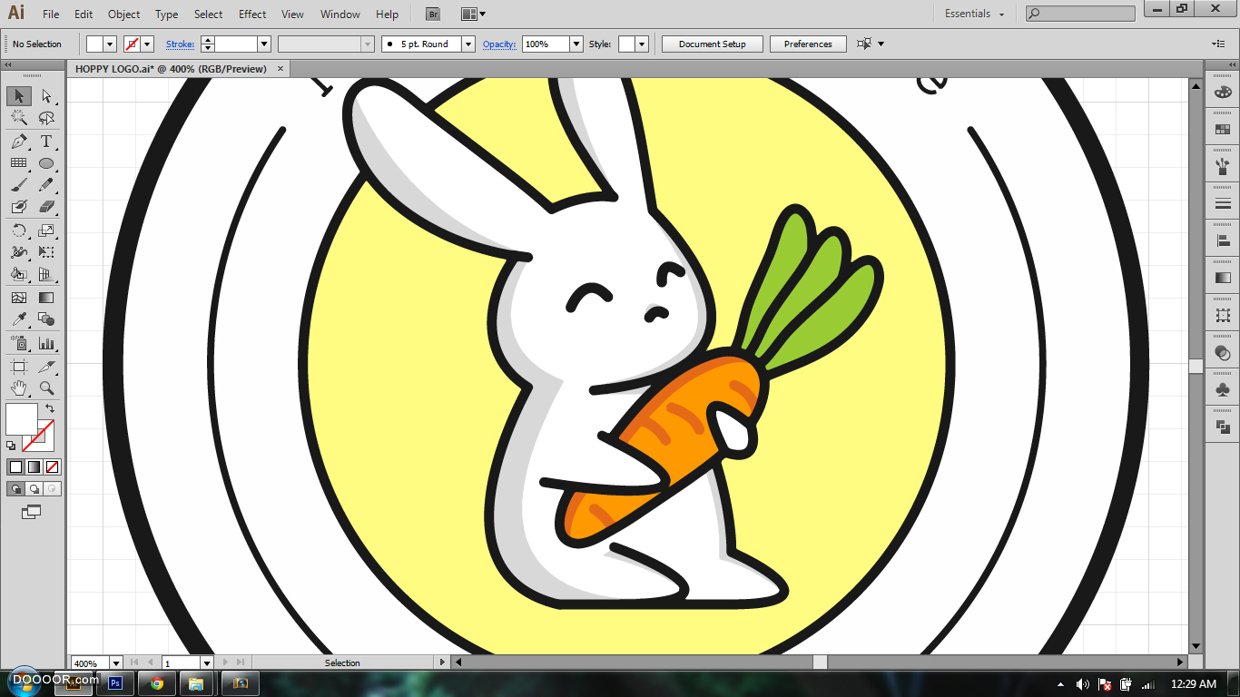Open the arrange documents dropdown
Image resolution: width=1240 pixels, height=697 pixels.
[x=474, y=14]
